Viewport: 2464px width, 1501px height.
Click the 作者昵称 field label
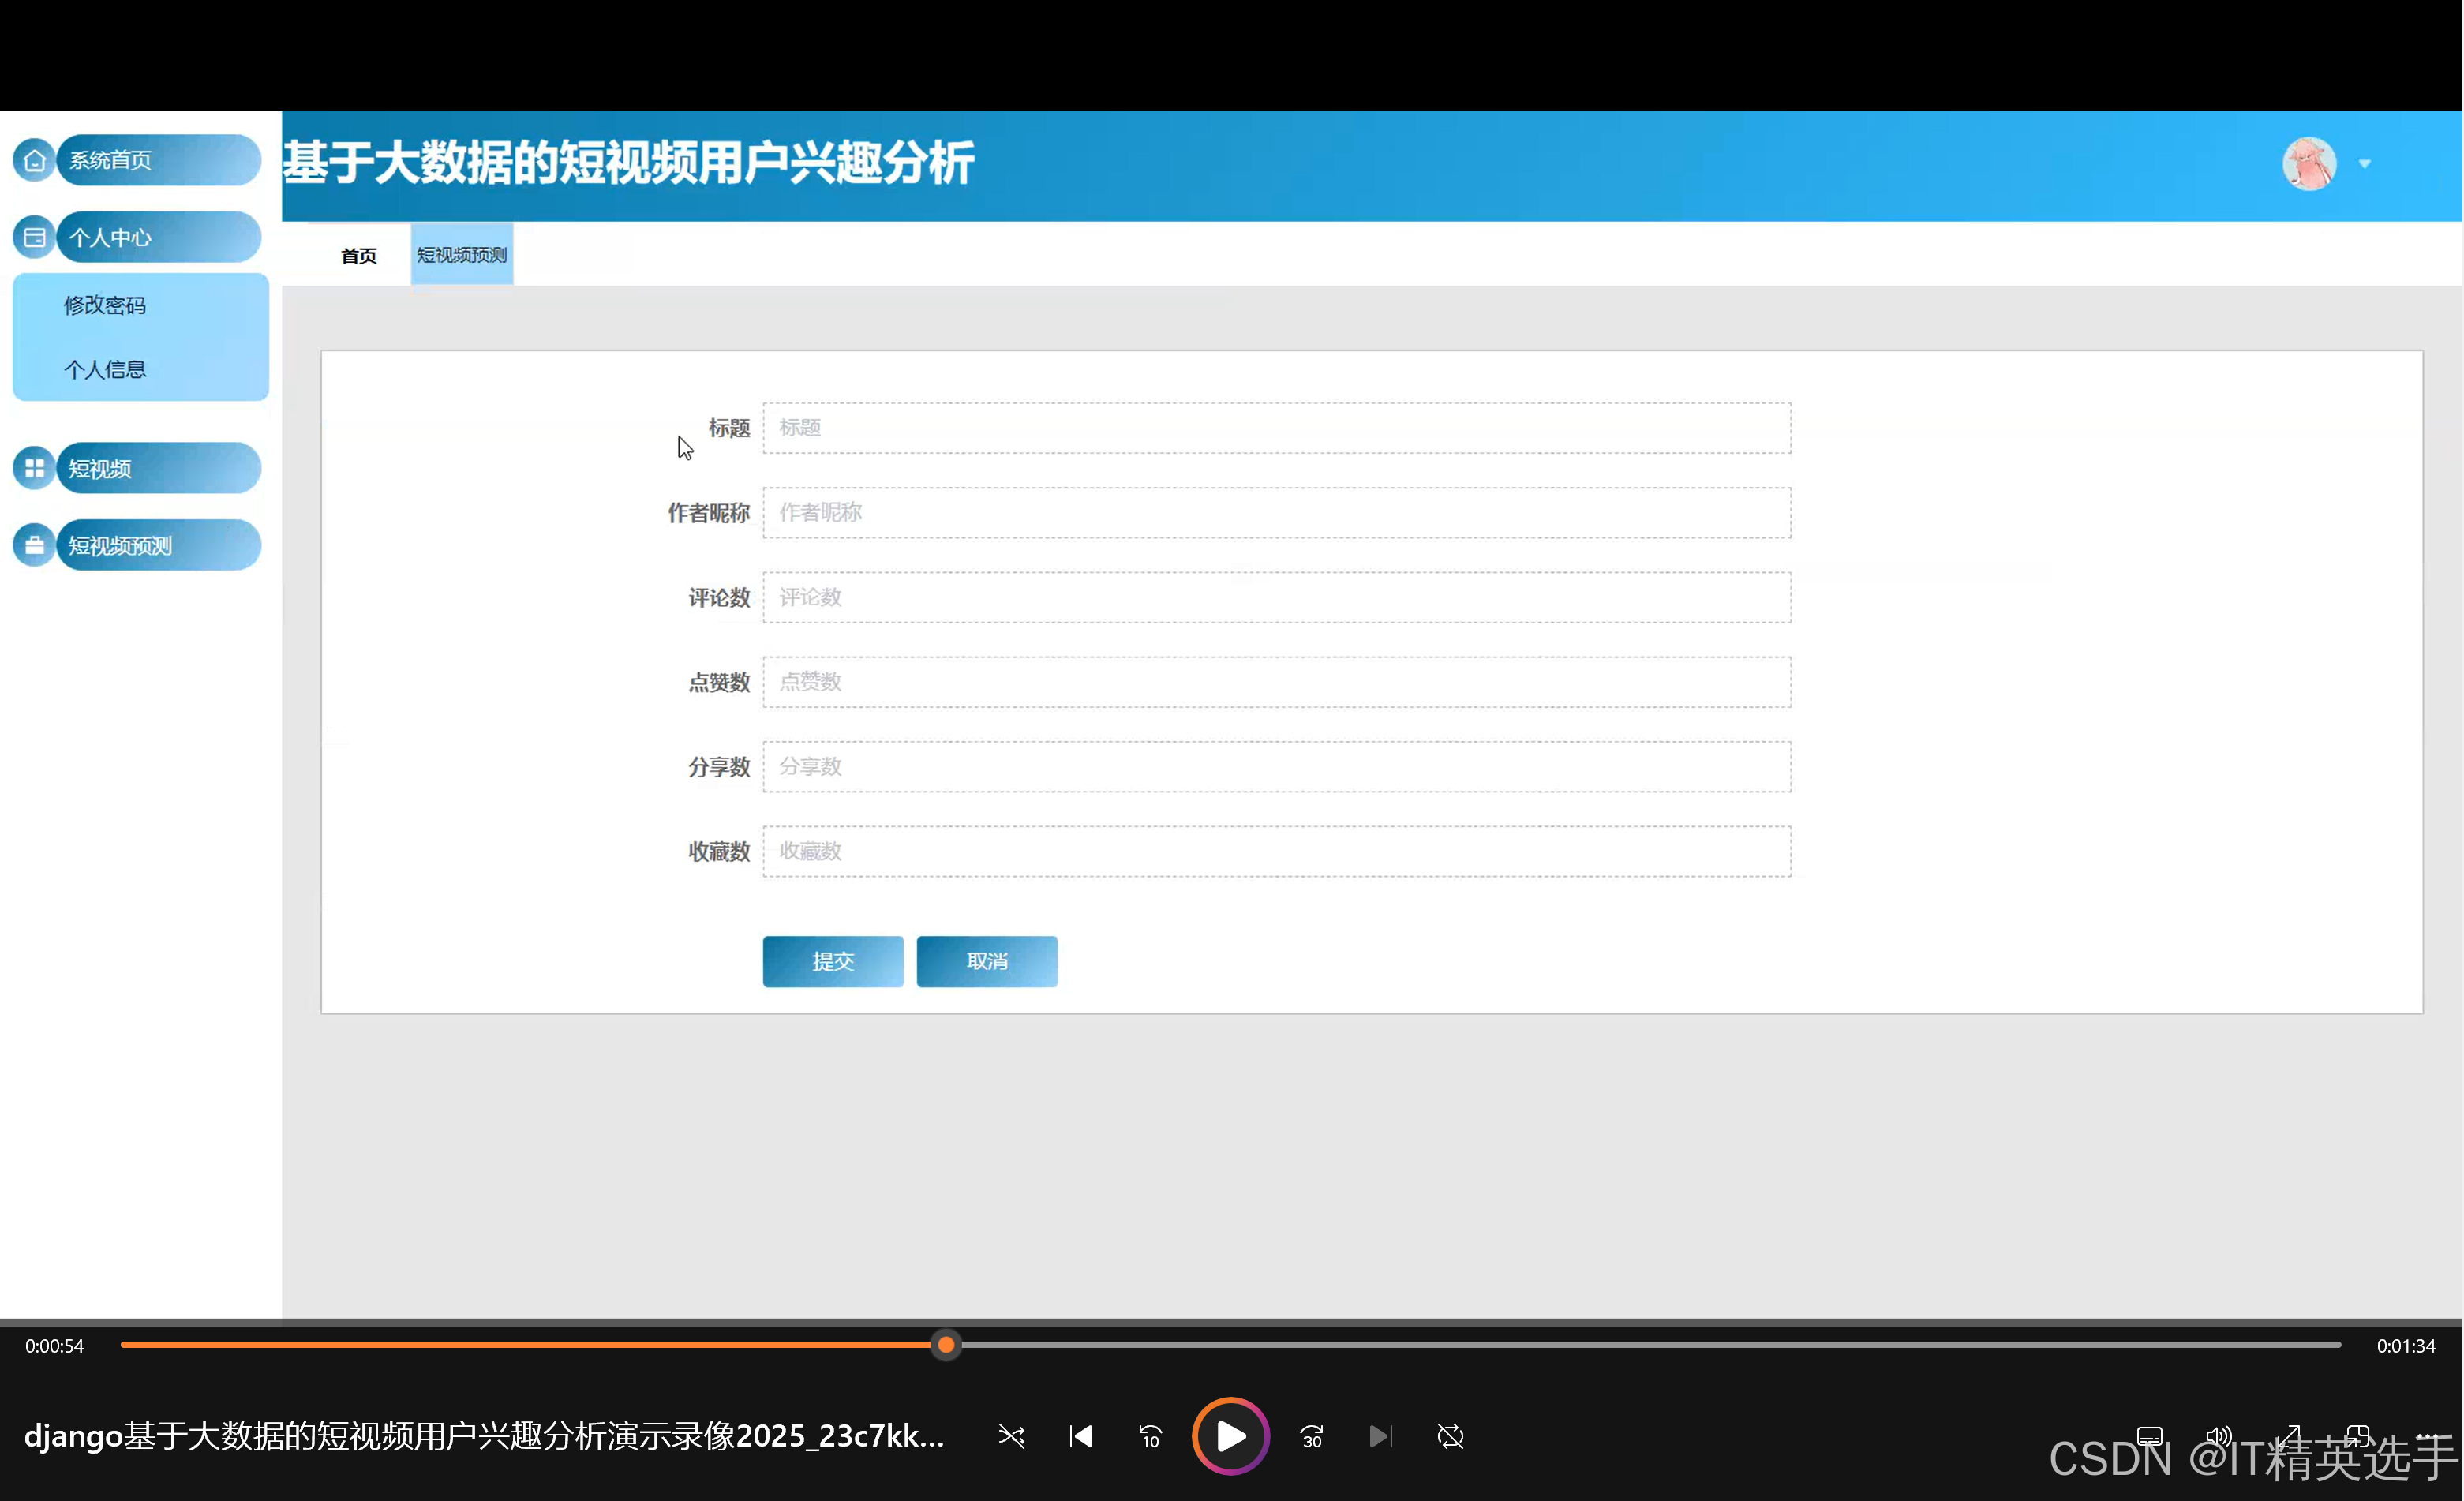[709, 513]
